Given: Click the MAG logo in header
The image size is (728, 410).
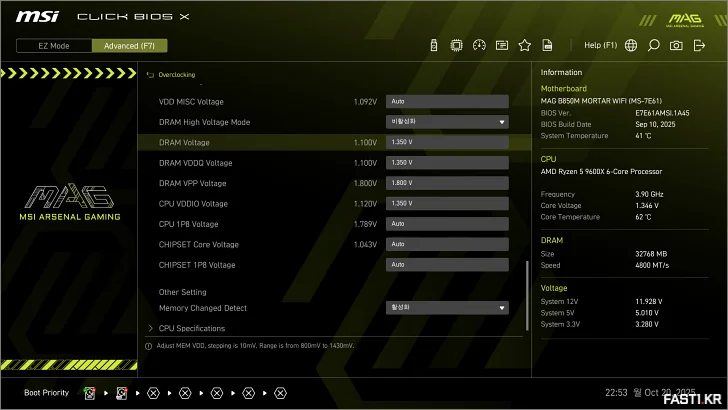Looking at the screenshot, I should pyautogui.click(x=685, y=20).
